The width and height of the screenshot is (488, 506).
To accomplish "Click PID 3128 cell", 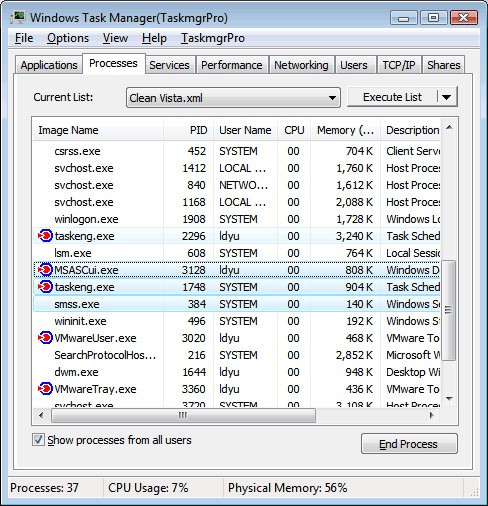I will pos(194,270).
